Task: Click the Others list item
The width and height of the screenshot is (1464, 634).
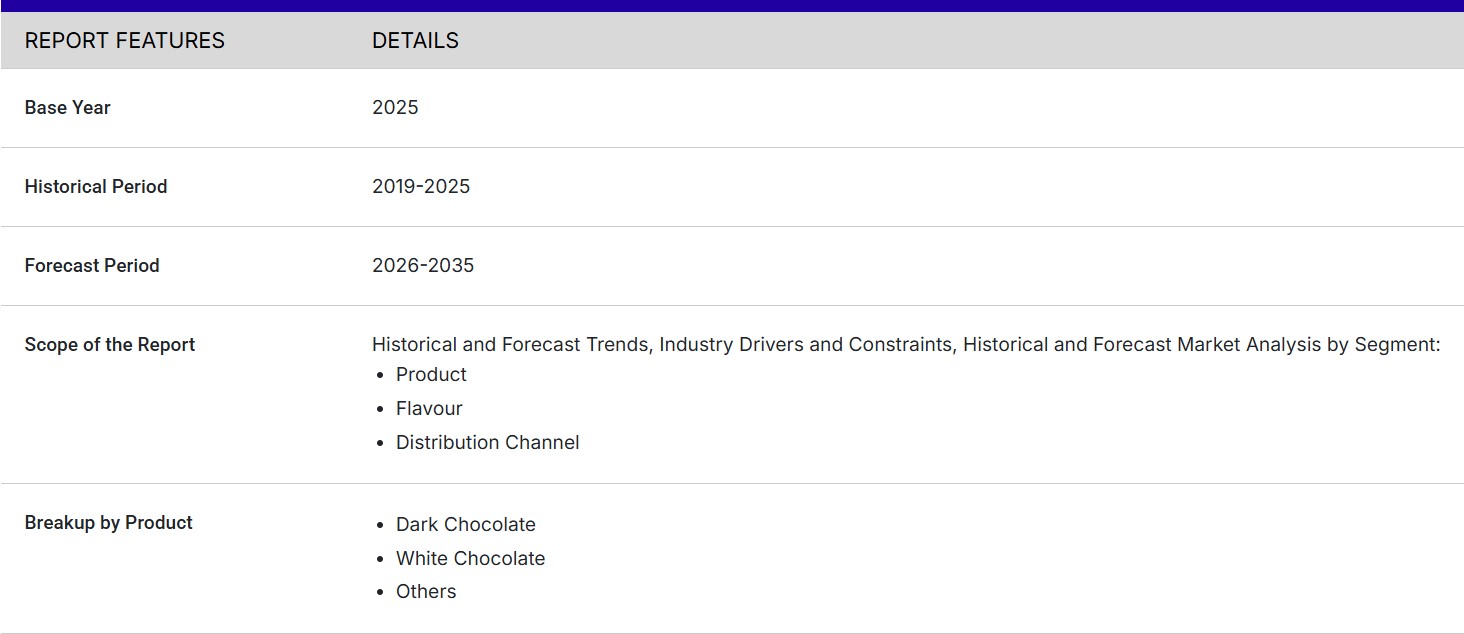Action: (x=426, y=592)
